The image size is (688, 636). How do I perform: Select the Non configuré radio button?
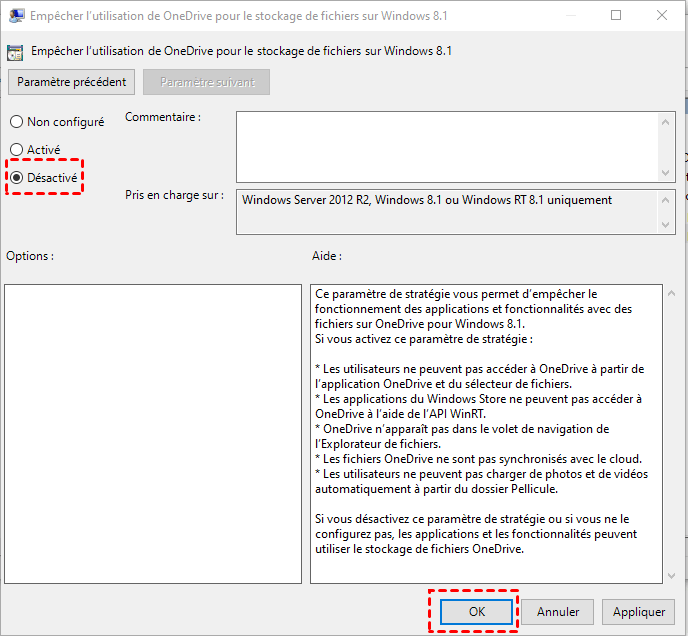pos(57,122)
